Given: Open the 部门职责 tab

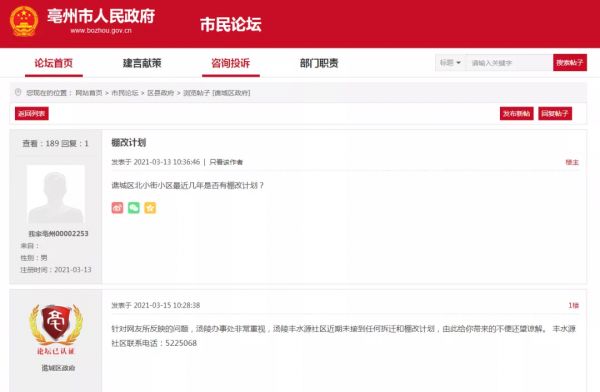Looking at the screenshot, I should pos(319,63).
